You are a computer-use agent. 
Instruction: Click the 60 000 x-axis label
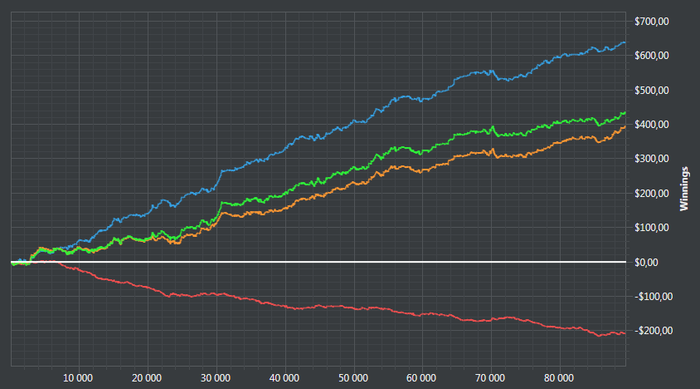pos(421,378)
